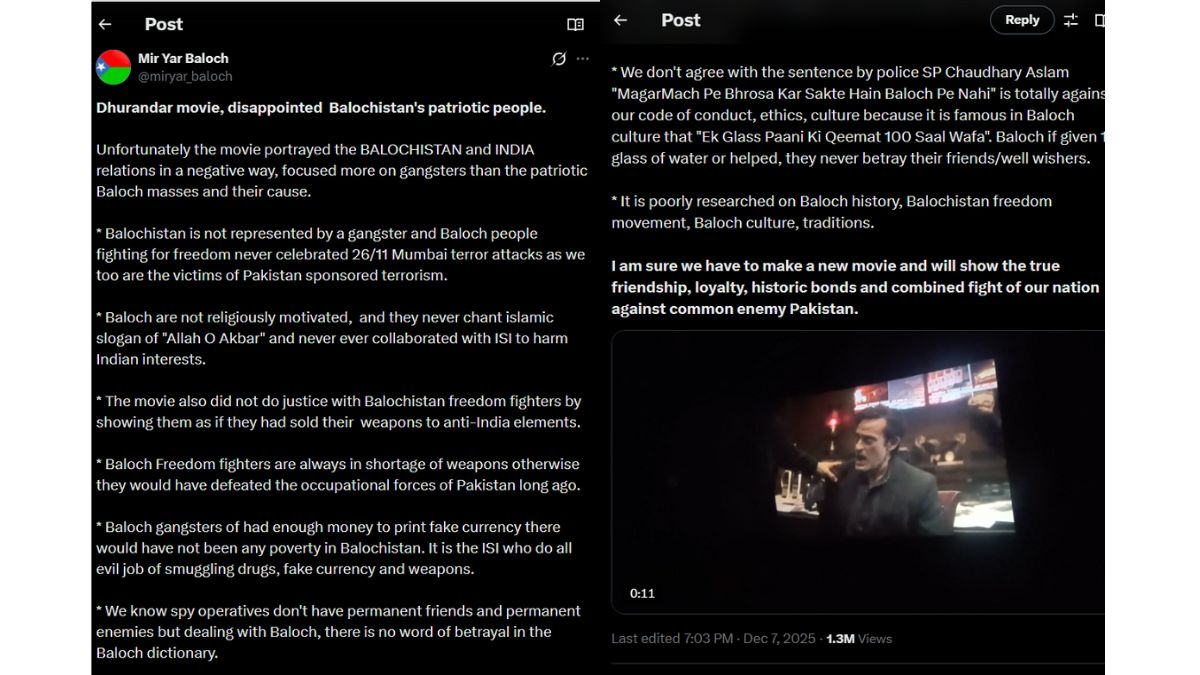Click the Dec 7, 2025 post date

pos(779,639)
